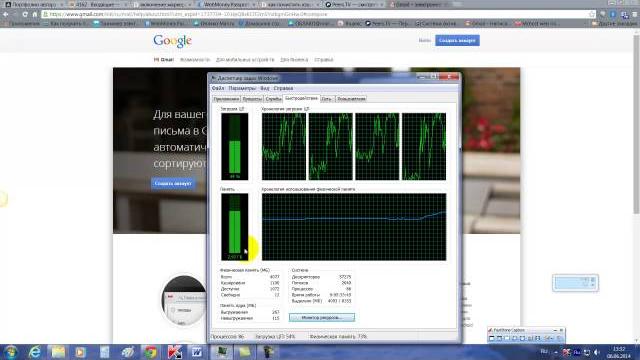Reload page with Chrome refresh icon
The image size is (640, 360).
(25, 14)
